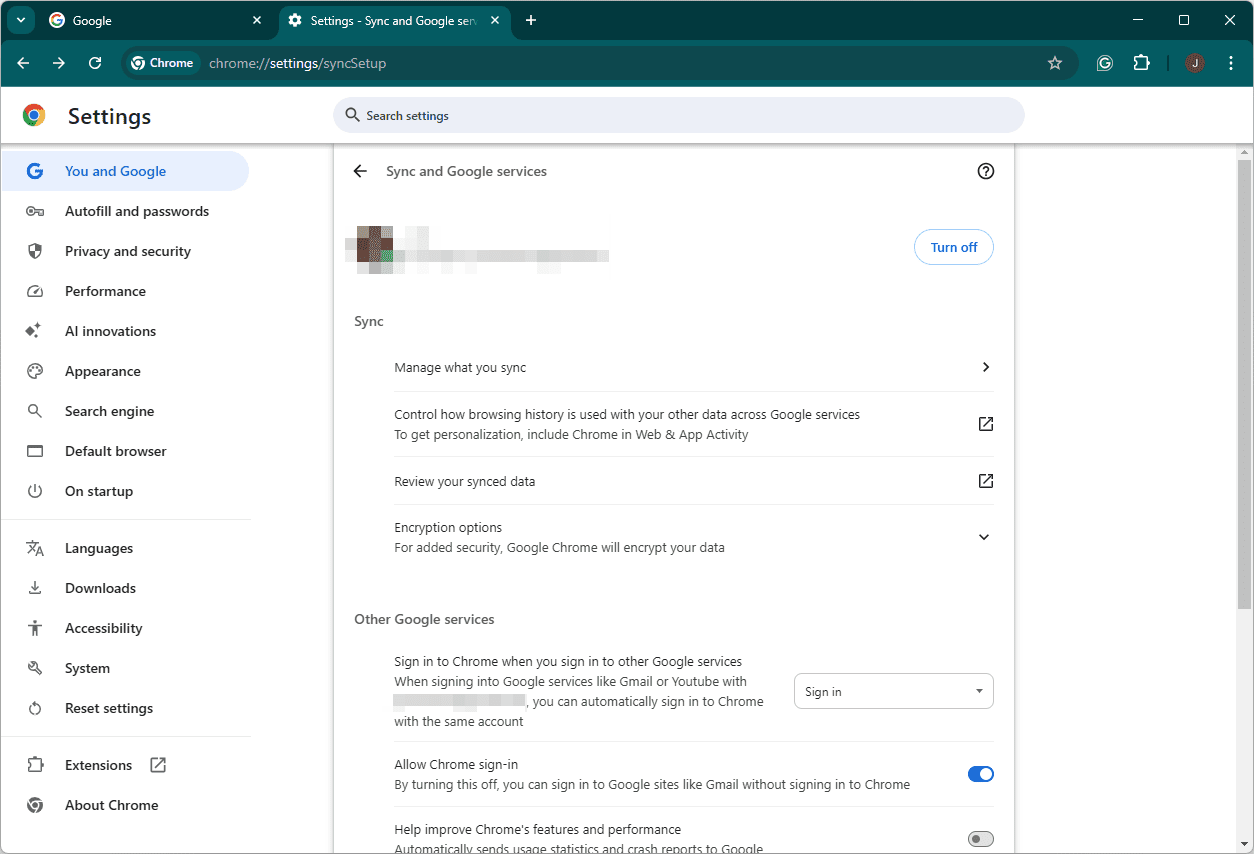Open new tab with plus button

[x=531, y=20]
